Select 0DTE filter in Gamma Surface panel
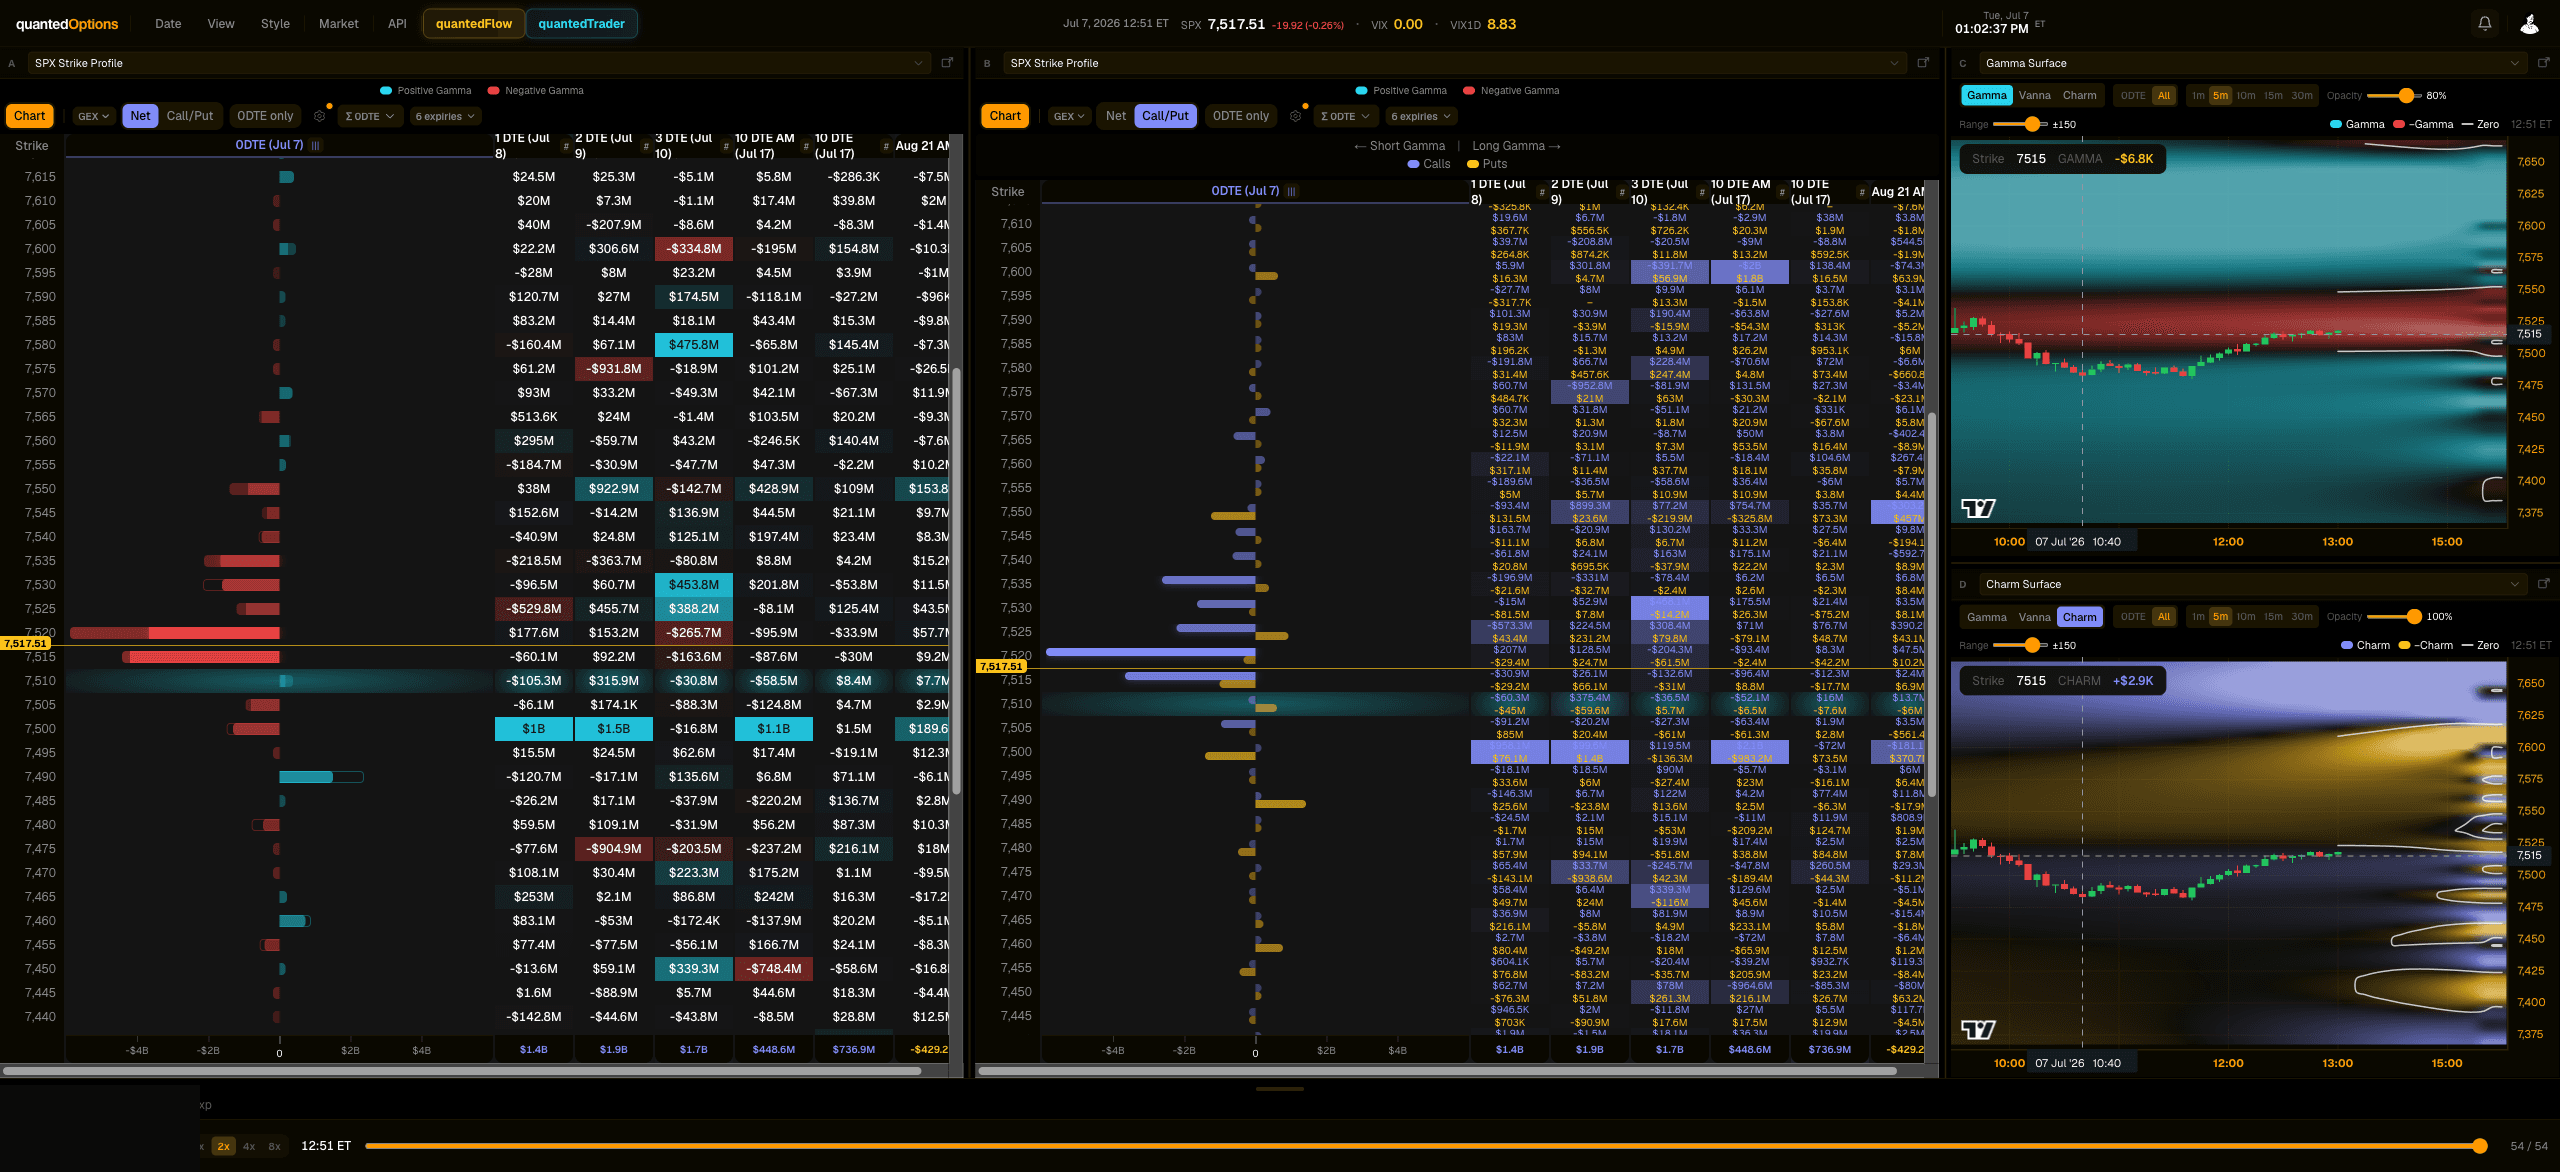 (2133, 96)
